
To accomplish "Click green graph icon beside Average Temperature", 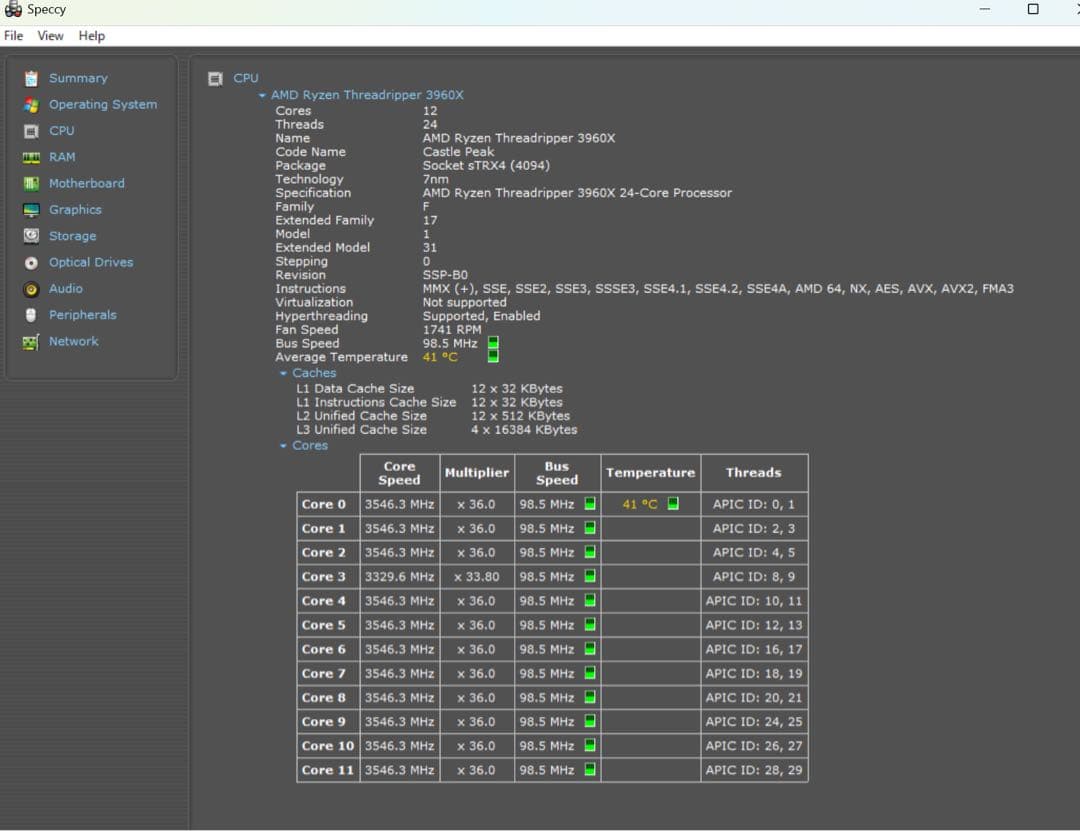I will tap(493, 356).
